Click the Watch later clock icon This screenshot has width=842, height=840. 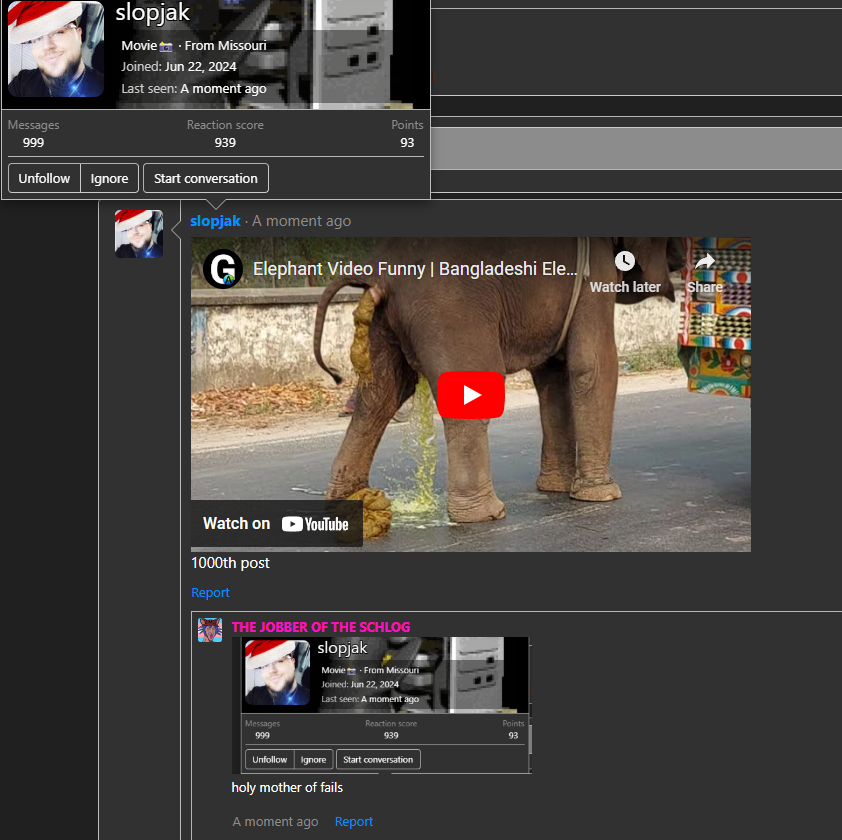625,262
